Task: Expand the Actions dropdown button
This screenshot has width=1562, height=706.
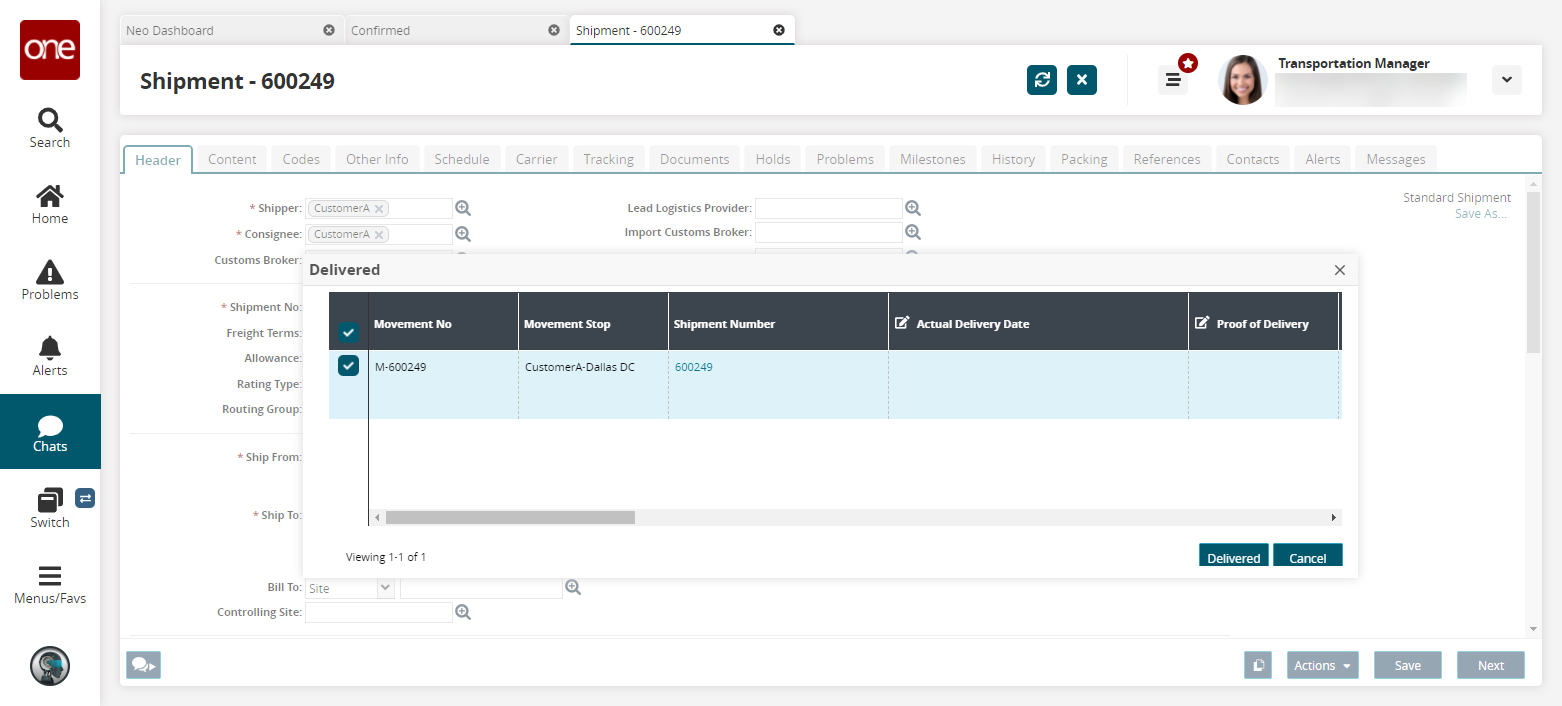Action: click(x=1321, y=665)
